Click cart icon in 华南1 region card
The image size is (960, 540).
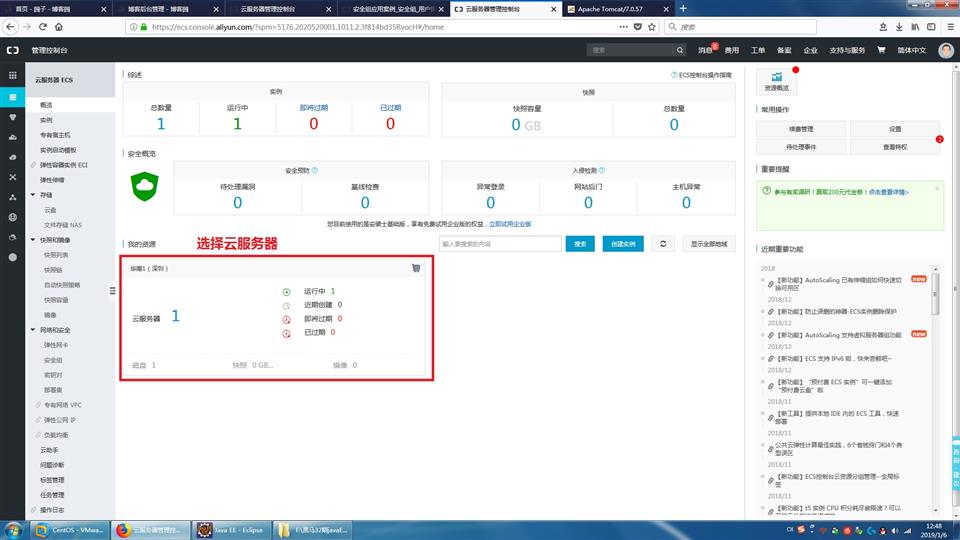[416, 268]
